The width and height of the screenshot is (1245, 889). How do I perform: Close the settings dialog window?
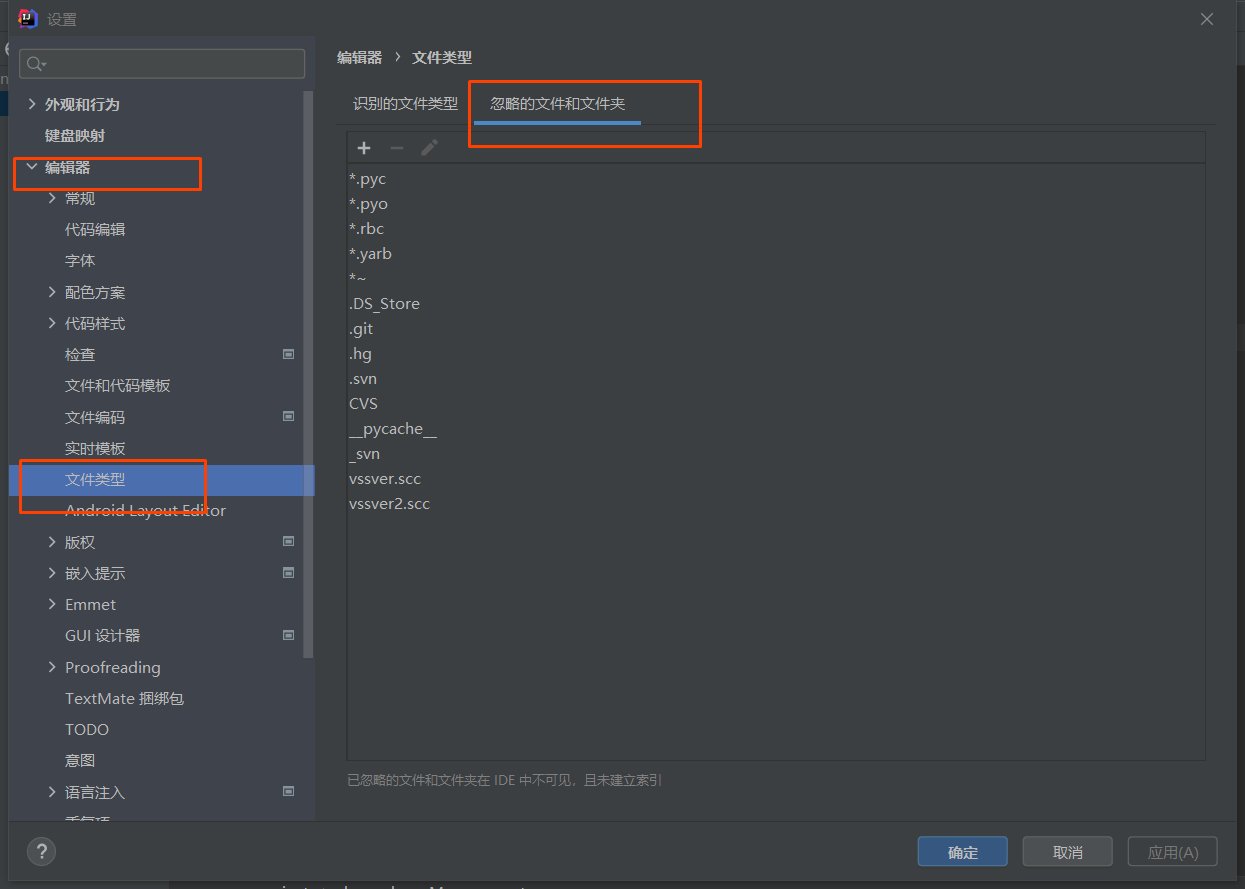(1207, 19)
